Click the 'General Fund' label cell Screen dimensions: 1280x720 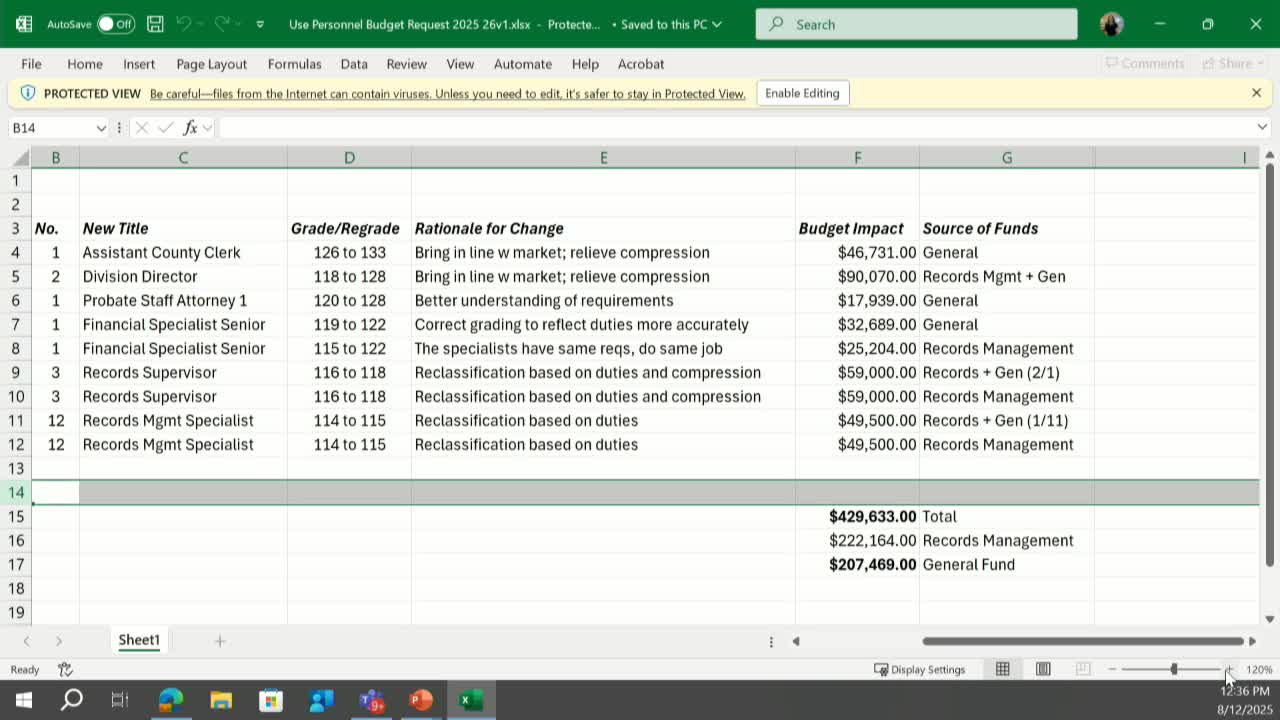(x=1007, y=565)
